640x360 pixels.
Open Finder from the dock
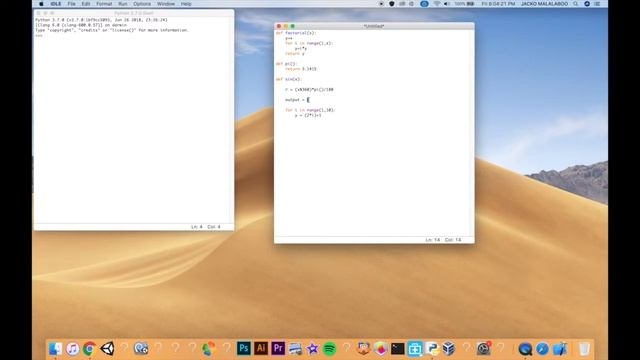click(x=56, y=349)
